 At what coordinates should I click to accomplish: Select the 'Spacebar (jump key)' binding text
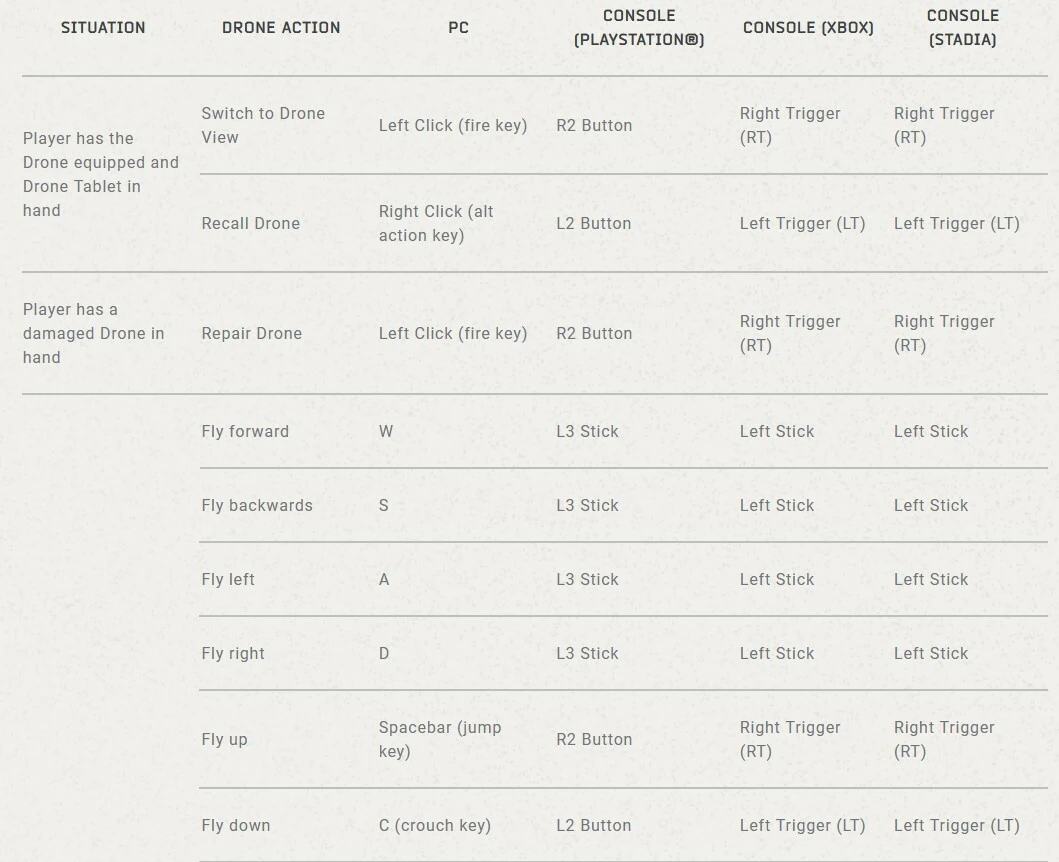(x=440, y=739)
